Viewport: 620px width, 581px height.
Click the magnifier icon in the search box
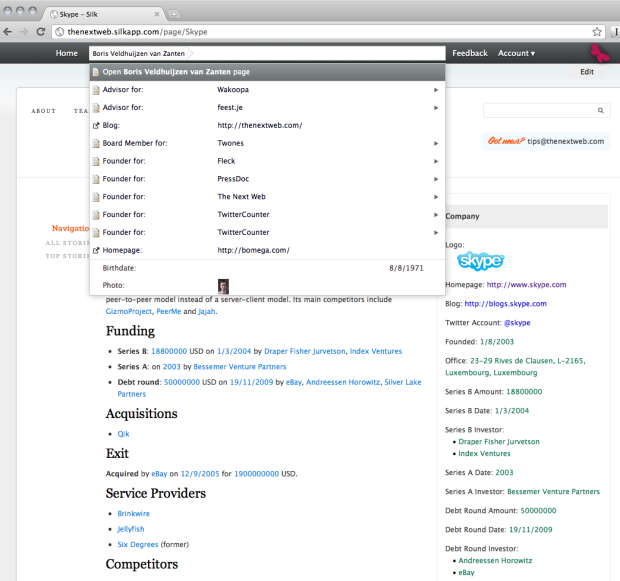pyautogui.click(x=601, y=111)
